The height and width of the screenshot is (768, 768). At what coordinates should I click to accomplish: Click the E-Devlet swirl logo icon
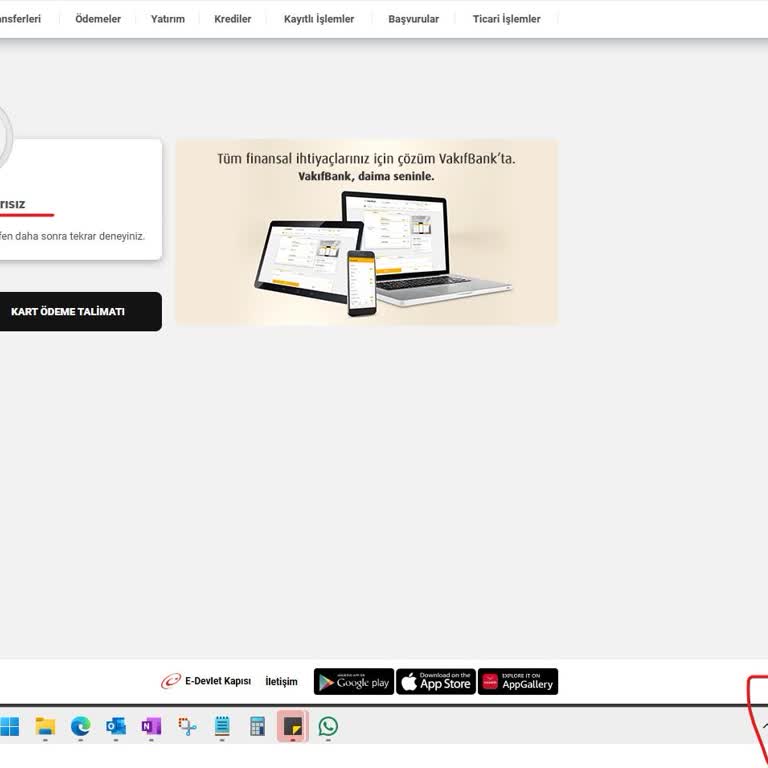171,681
